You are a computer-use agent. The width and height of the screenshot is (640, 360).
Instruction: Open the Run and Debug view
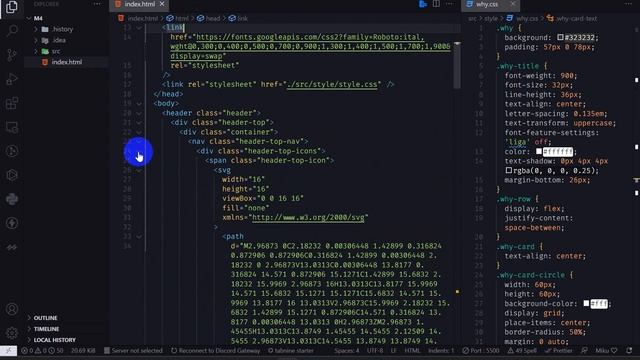12,79
